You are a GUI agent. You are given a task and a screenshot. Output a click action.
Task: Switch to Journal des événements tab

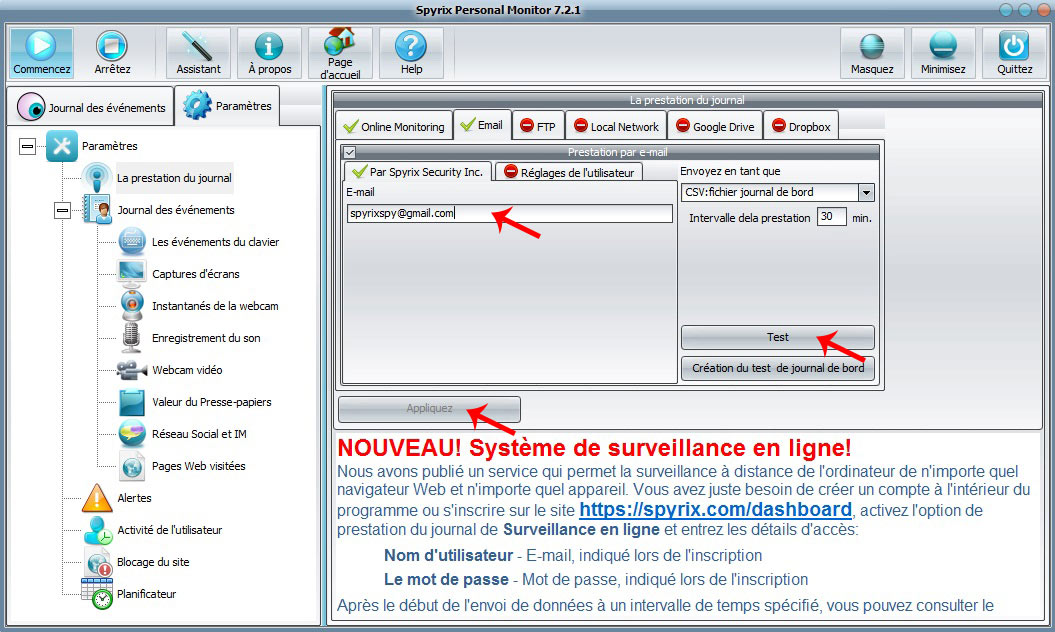[x=92, y=107]
